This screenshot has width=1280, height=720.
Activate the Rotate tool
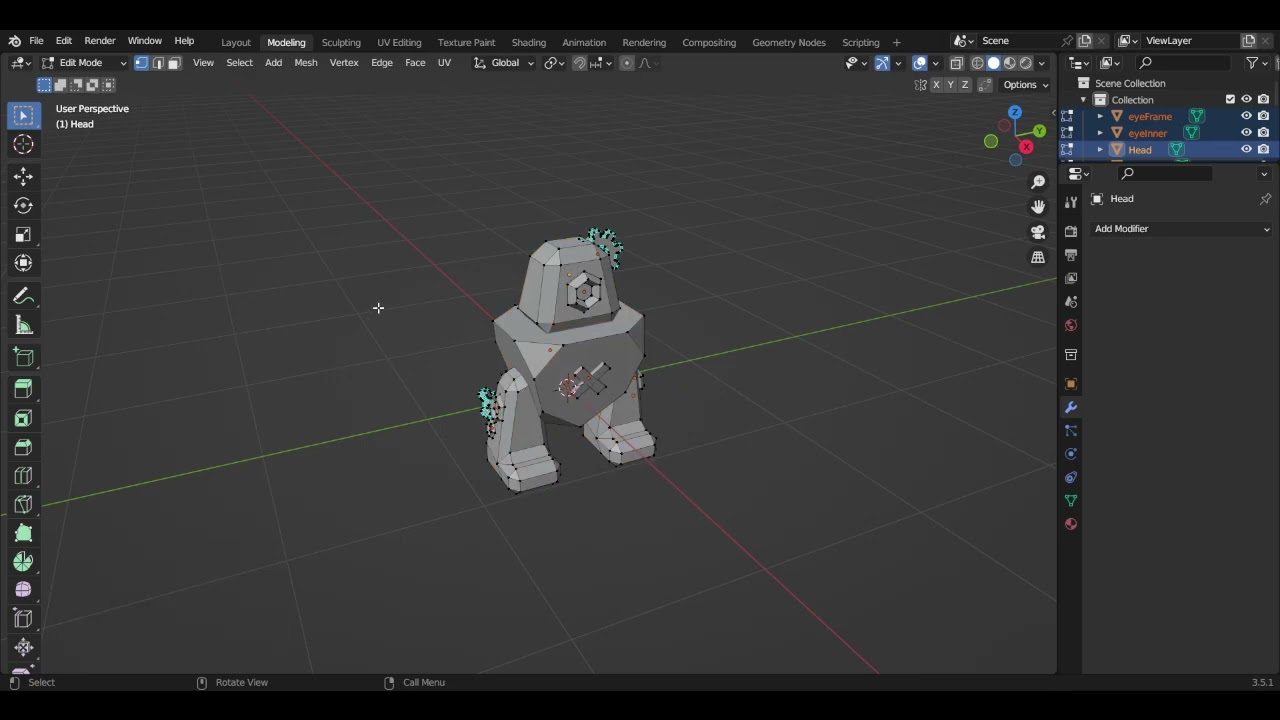tap(23, 206)
